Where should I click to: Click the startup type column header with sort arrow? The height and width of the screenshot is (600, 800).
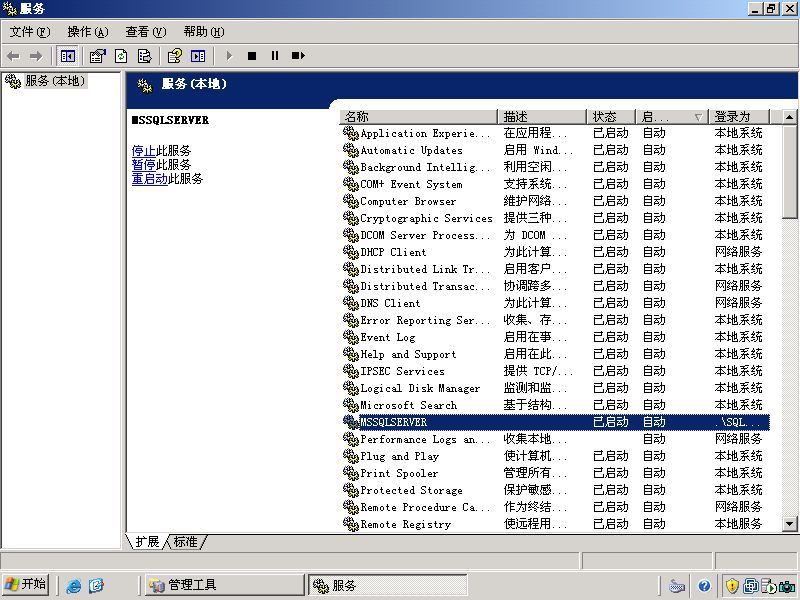pyautogui.click(x=672, y=117)
